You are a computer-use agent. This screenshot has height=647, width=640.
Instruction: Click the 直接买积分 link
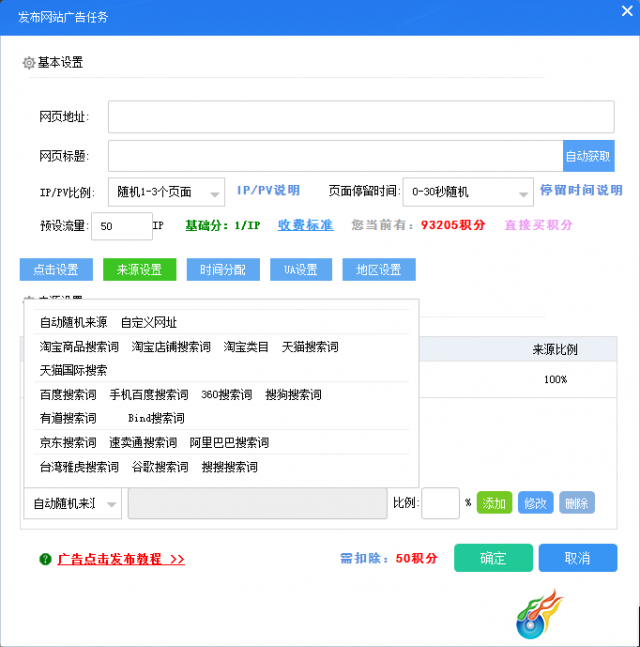[x=538, y=225]
